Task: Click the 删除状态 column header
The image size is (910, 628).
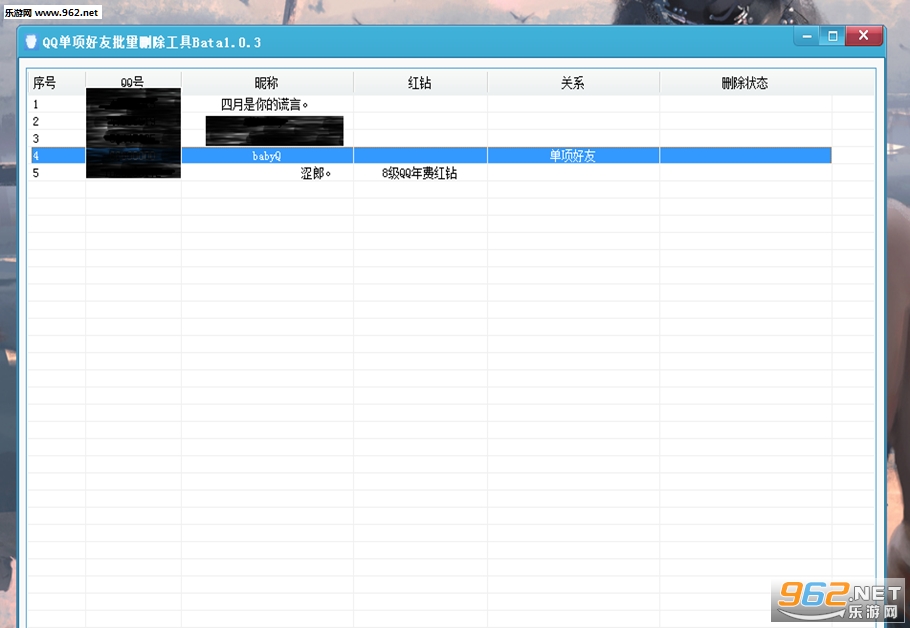Action: tap(745, 83)
